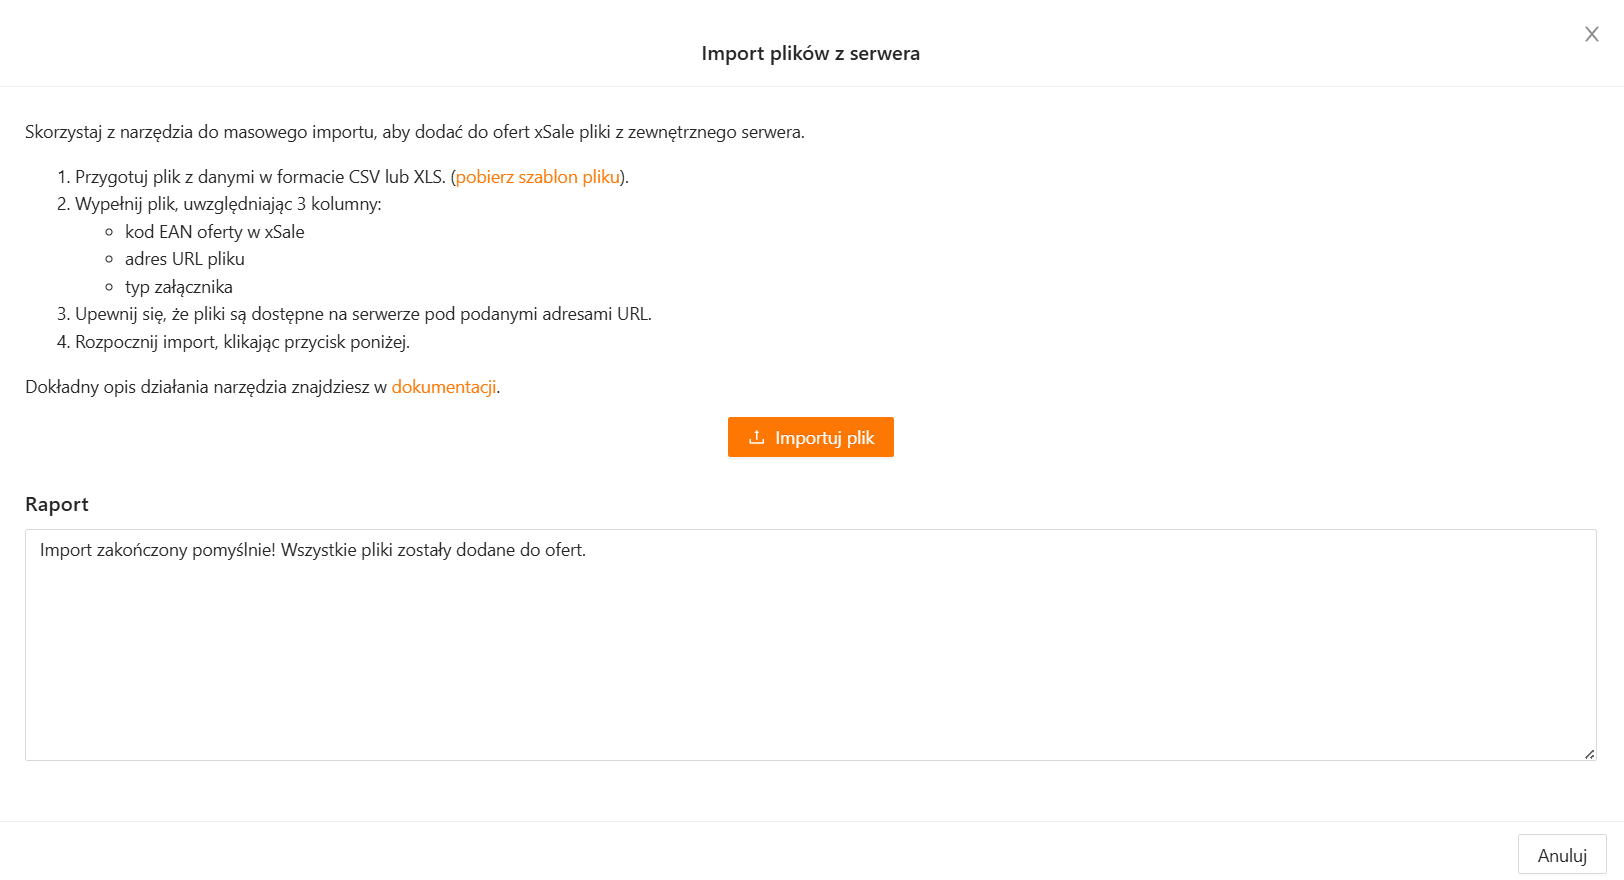Click the Import zakończony pomyślnie message text
This screenshot has height=880, width=1624.
(313, 550)
